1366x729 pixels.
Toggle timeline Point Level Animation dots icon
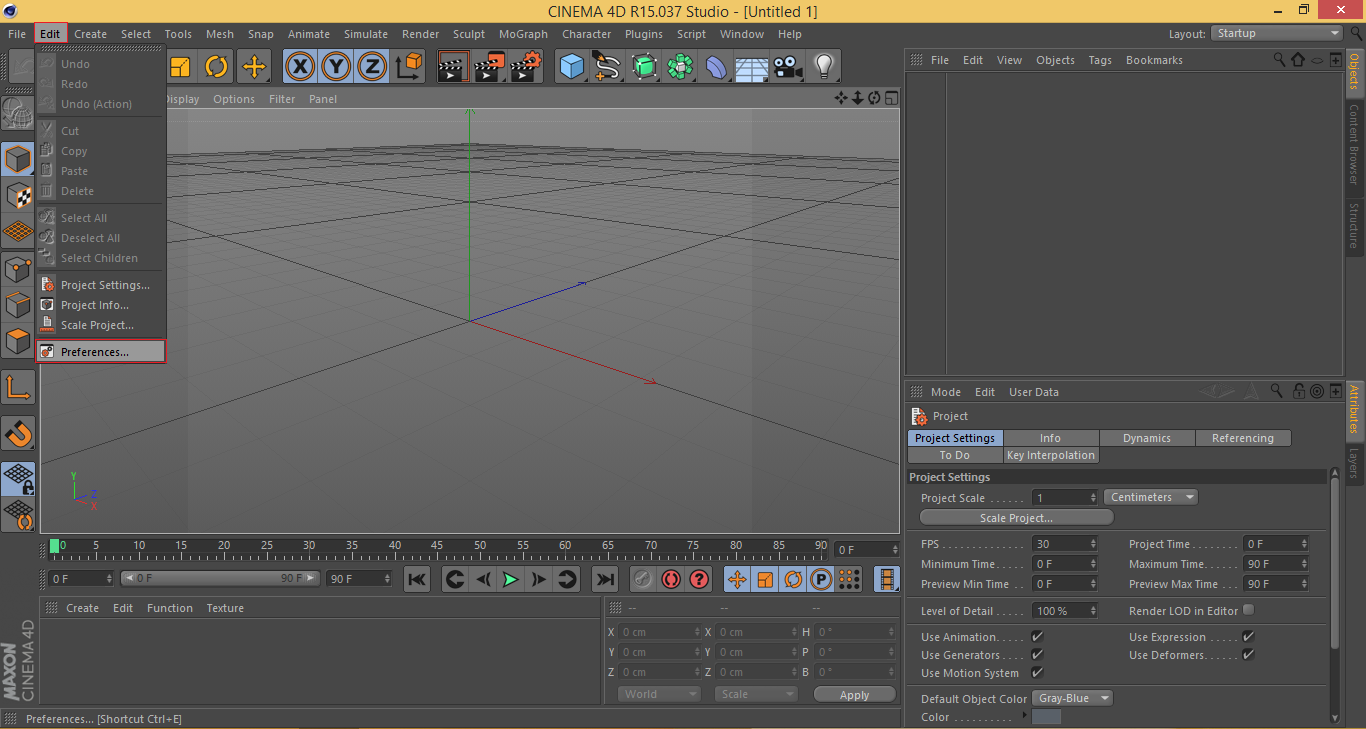[x=849, y=579]
